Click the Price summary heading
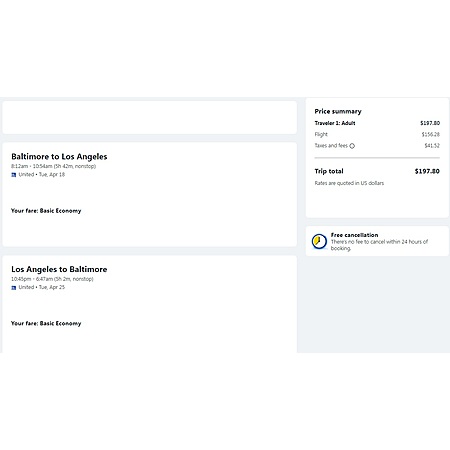This screenshot has width=450, height=450. pyautogui.click(x=338, y=111)
